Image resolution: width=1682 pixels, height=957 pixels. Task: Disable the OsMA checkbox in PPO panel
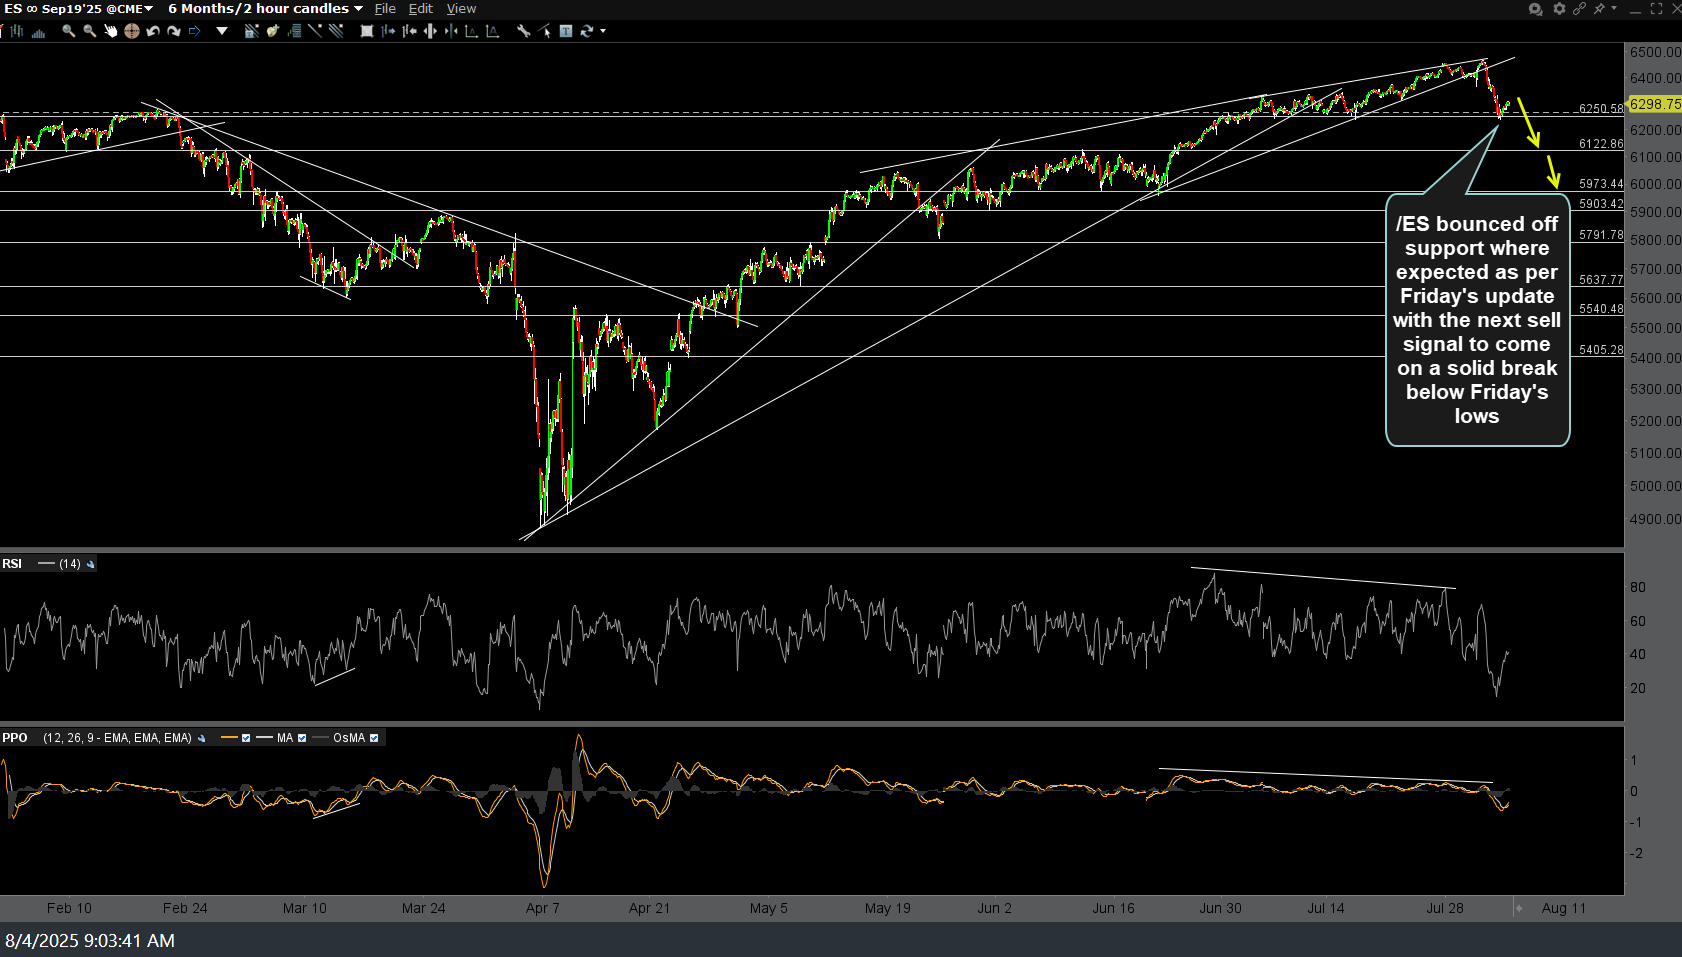click(375, 739)
